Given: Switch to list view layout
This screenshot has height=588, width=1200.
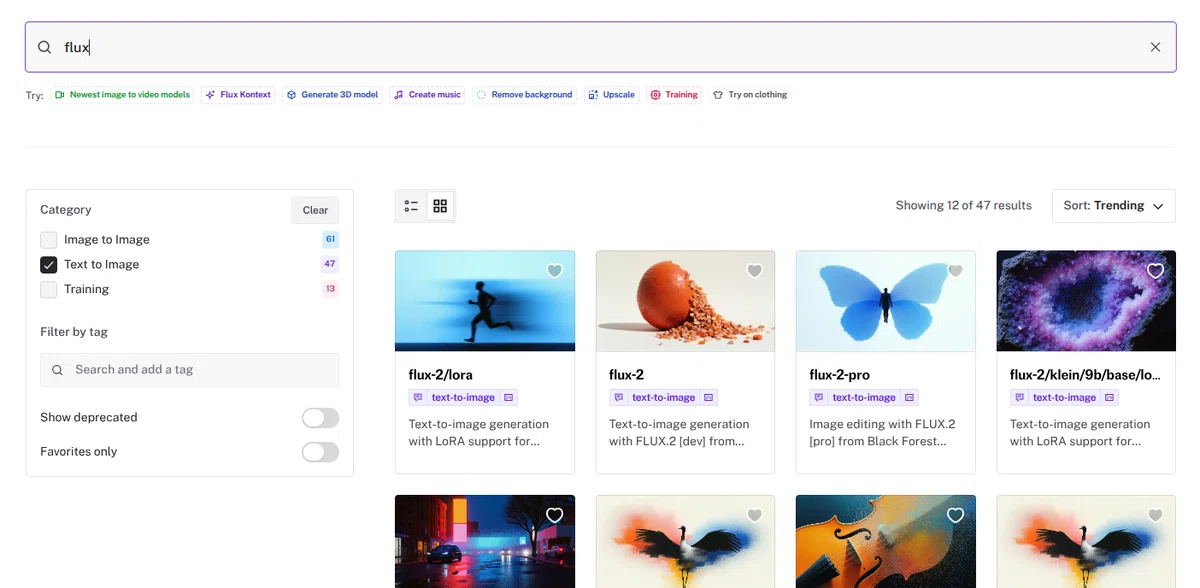Looking at the screenshot, I should [x=411, y=206].
